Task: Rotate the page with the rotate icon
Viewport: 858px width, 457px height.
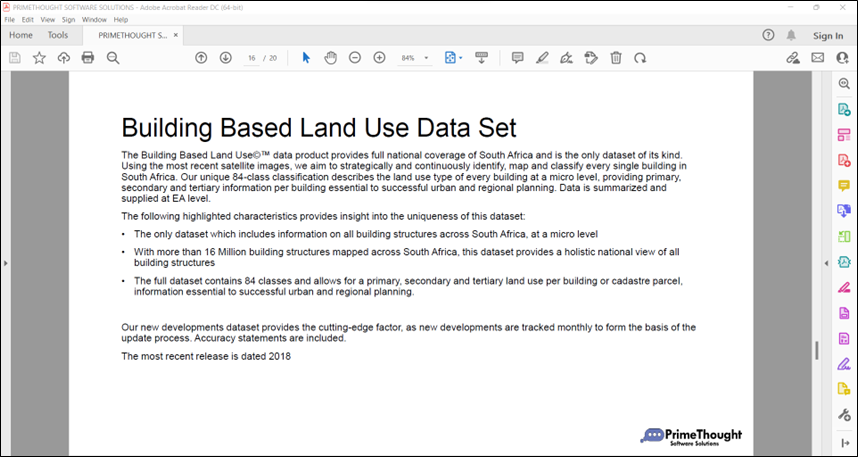Action: 640,57
